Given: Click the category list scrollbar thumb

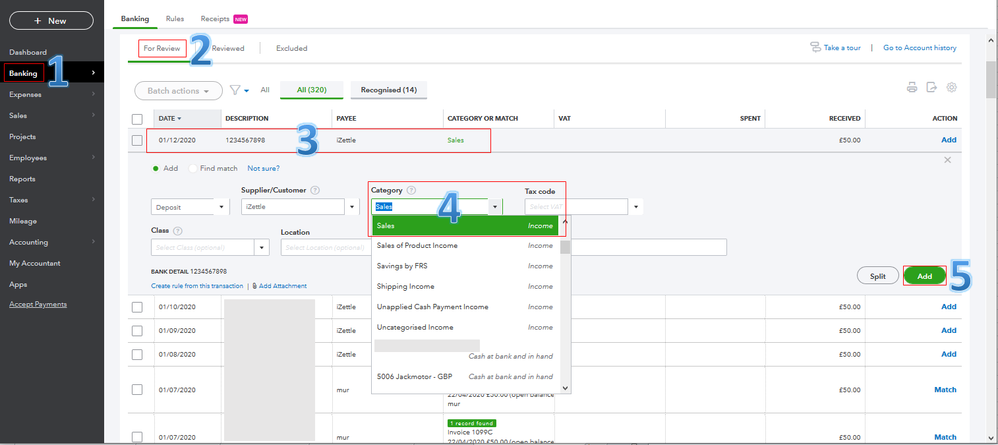Looking at the screenshot, I should point(565,247).
